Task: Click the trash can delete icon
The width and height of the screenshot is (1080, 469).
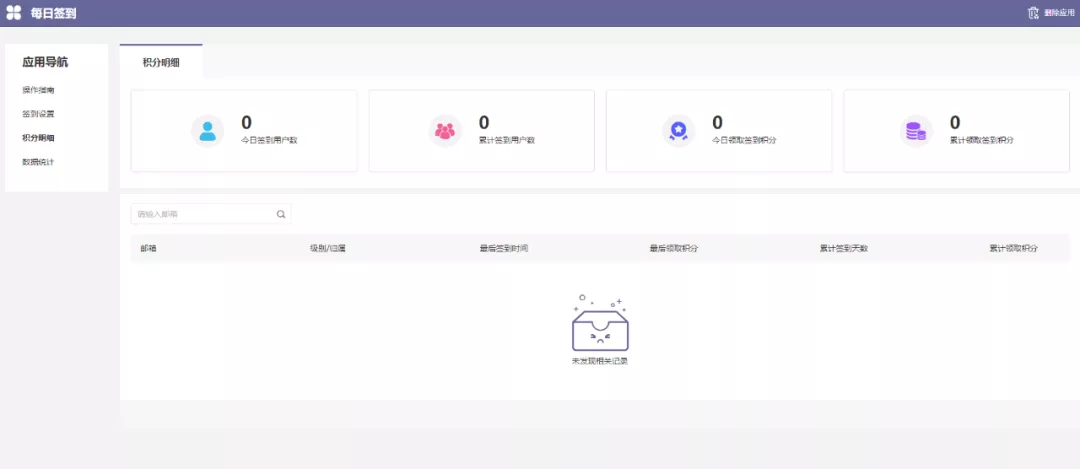Action: click(x=1033, y=12)
